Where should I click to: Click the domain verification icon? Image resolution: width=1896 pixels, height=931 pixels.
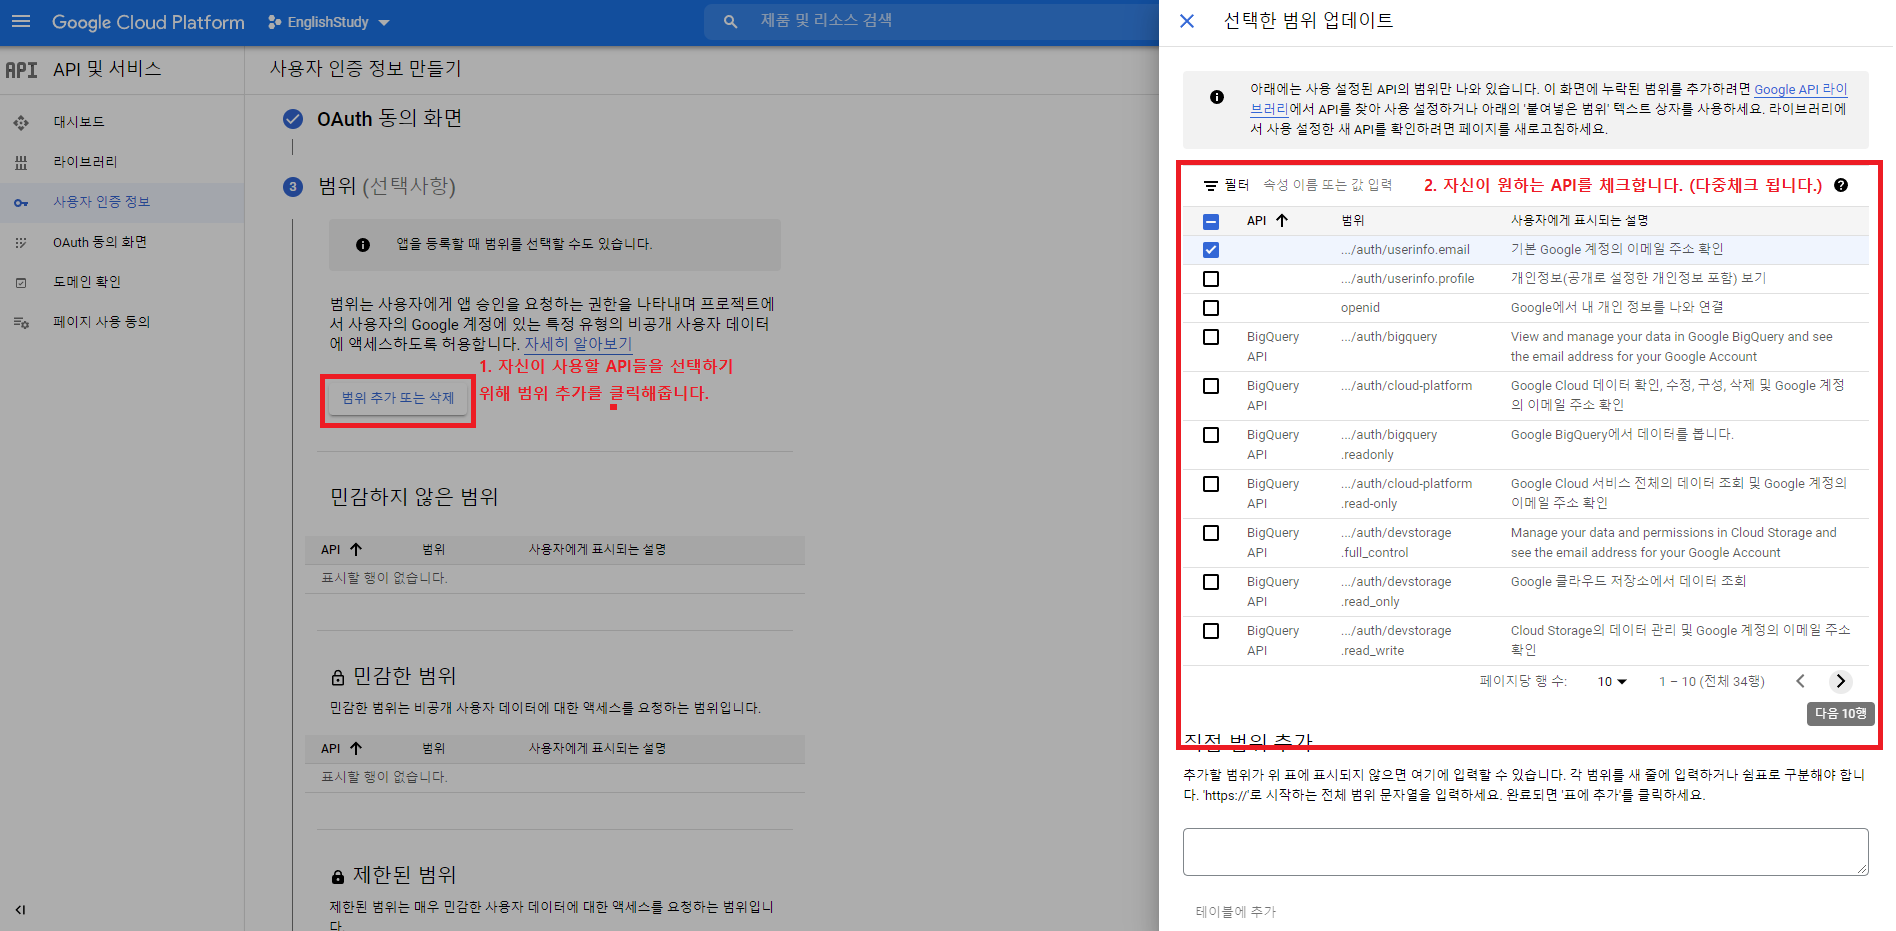click(x=21, y=282)
